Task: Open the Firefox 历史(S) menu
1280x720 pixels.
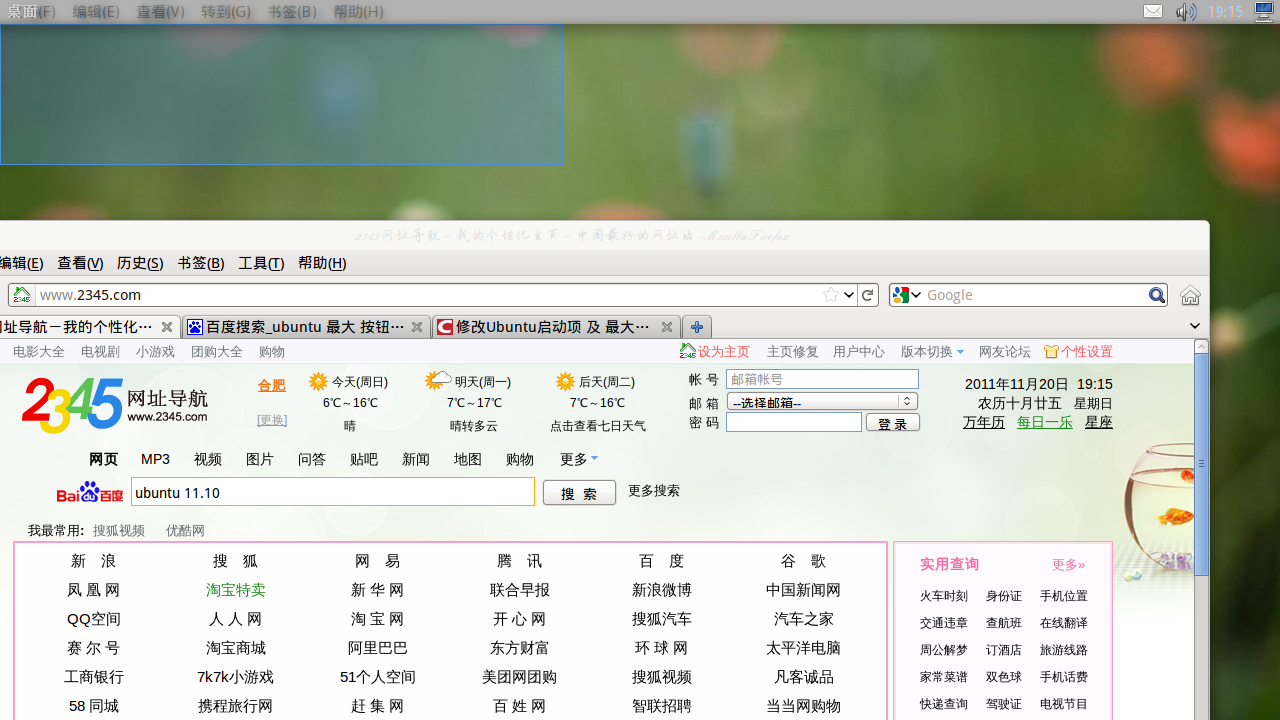Action: pos(140,263)
